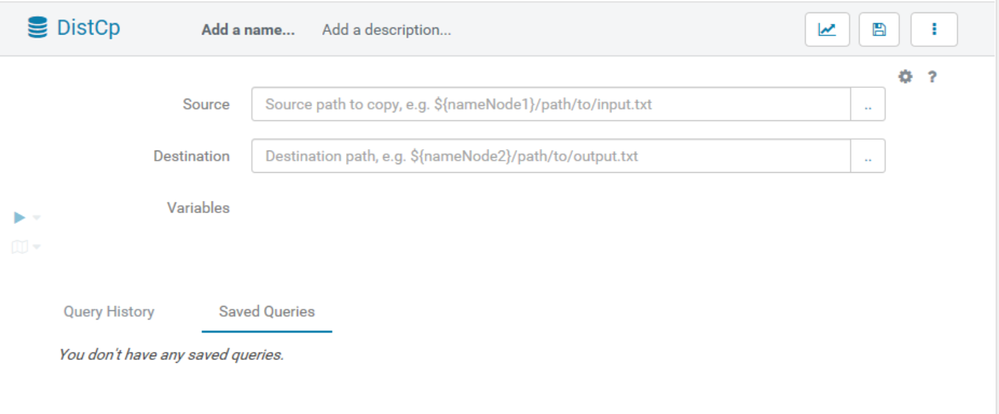Save the query with the floppy disk icon

tap(879, 29)
